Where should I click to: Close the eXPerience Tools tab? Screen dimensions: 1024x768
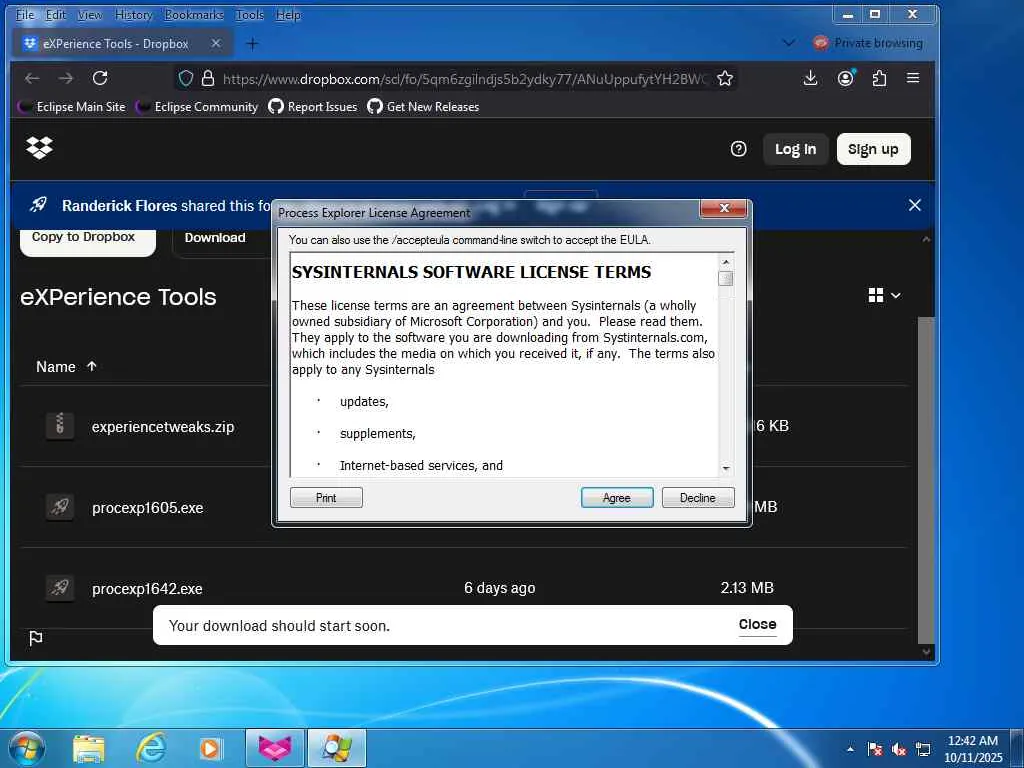(216, 43)
